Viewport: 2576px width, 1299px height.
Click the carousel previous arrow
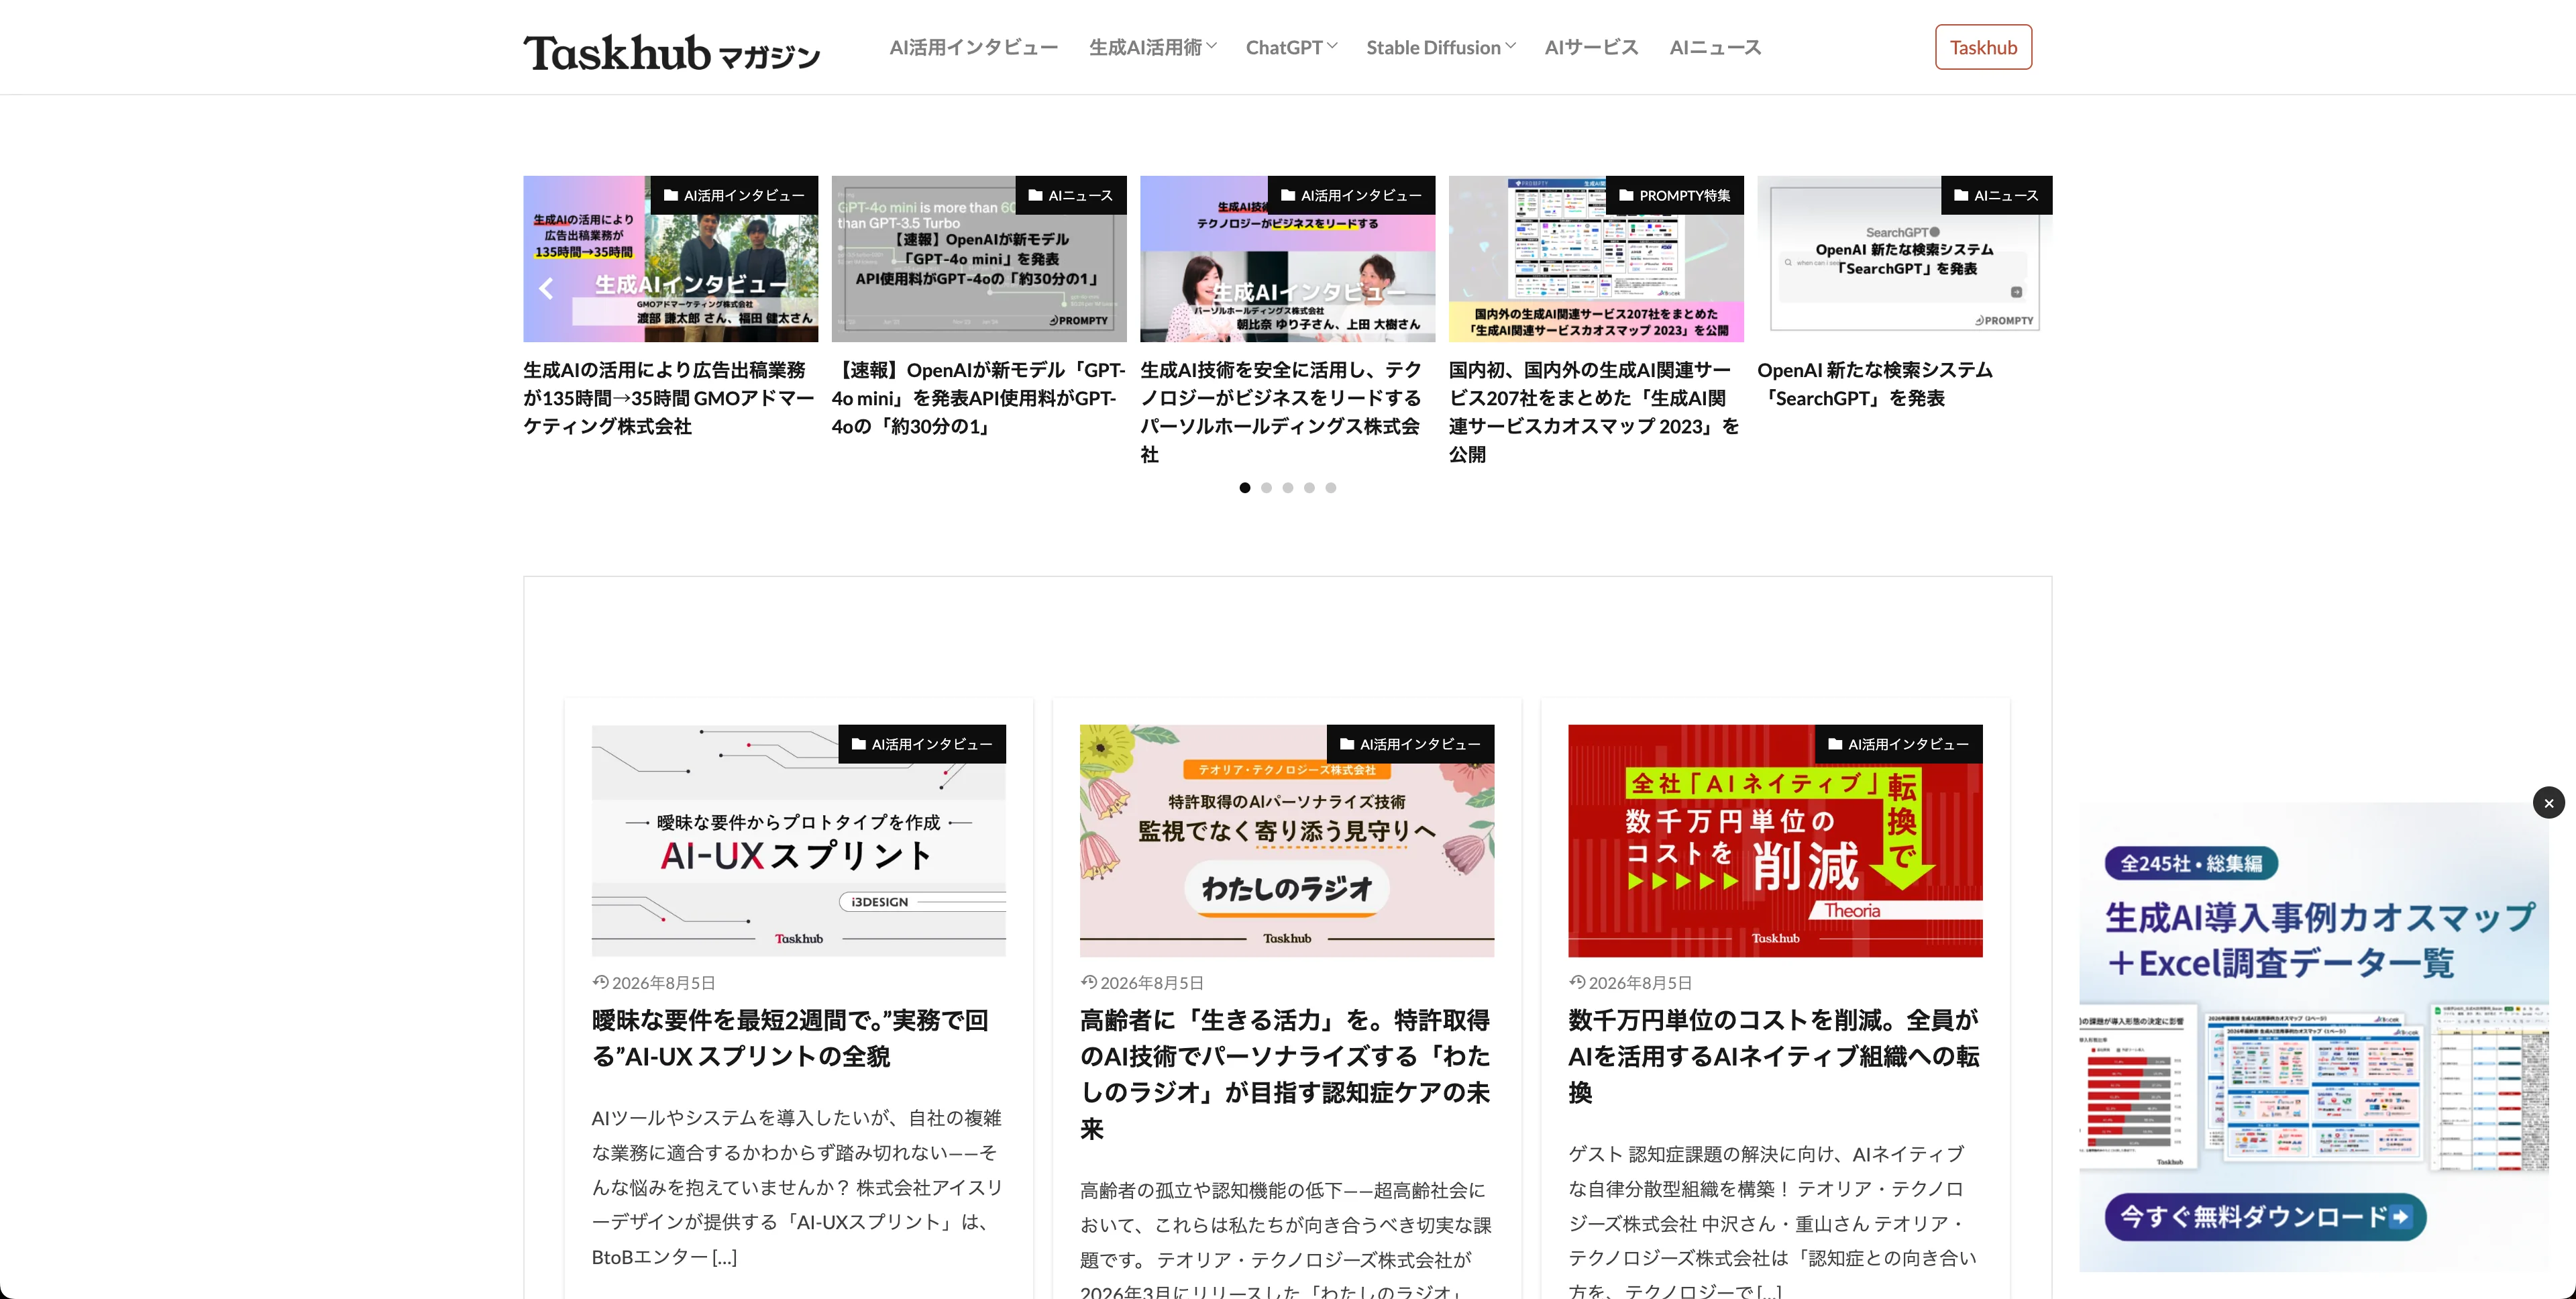546,289
